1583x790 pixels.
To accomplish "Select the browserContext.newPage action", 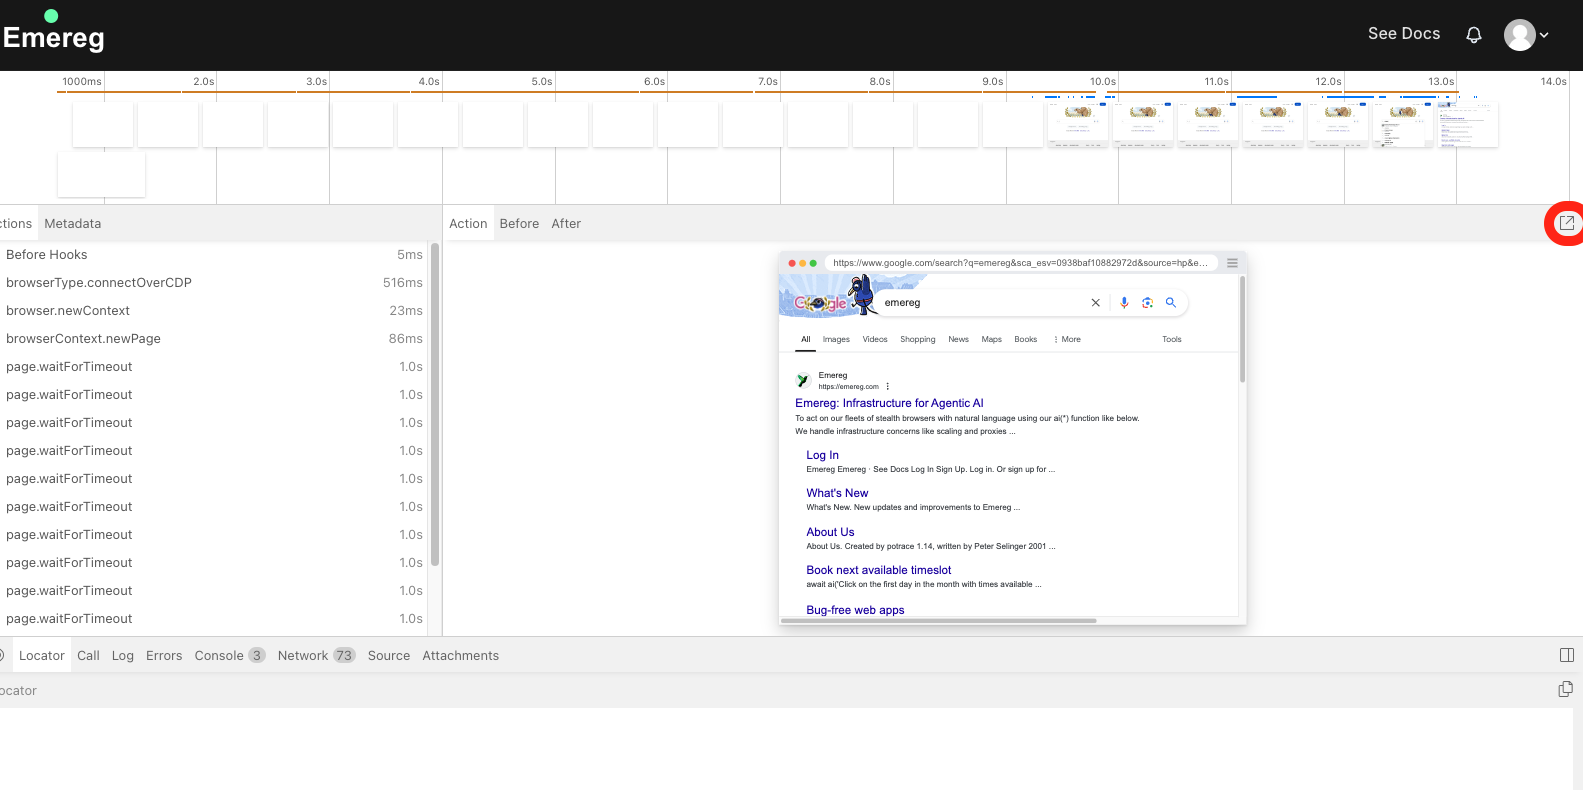I will click(x=214, y=339).
